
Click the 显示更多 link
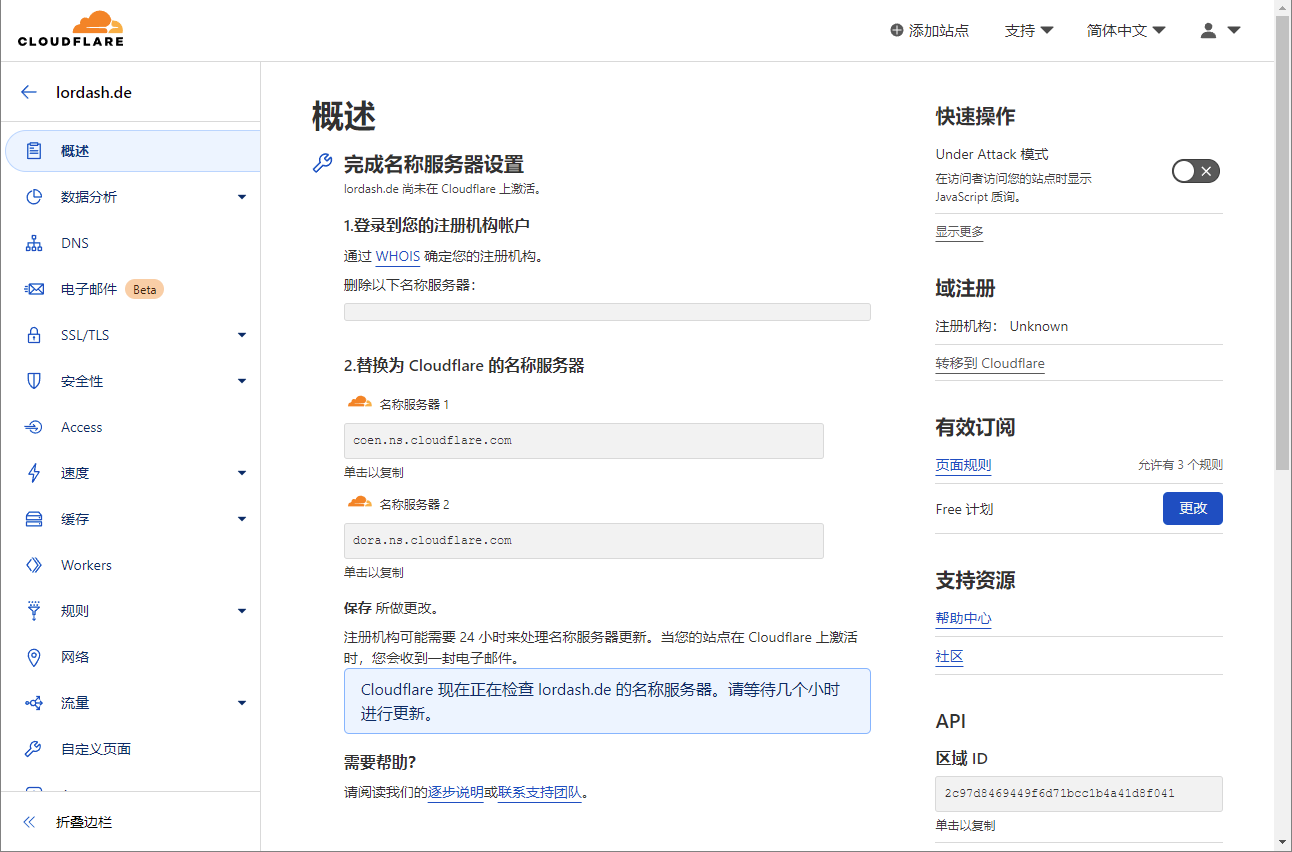[959, 231]
